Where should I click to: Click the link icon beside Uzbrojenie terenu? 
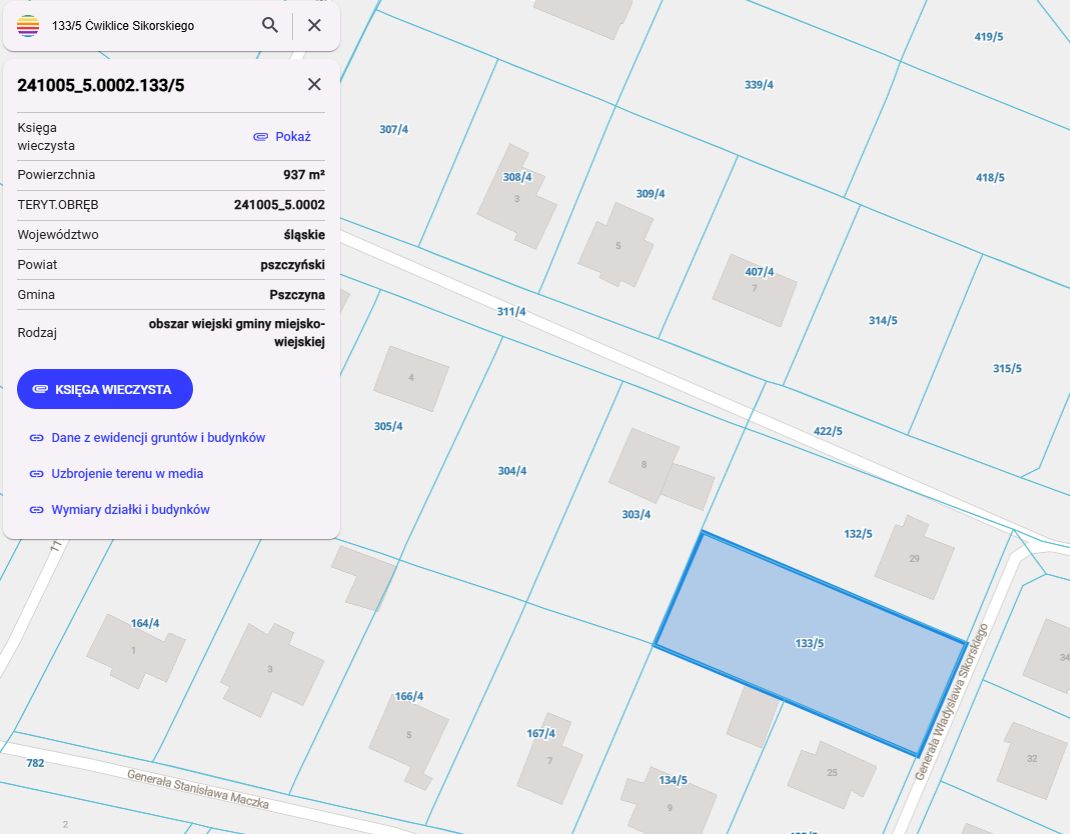37,474
